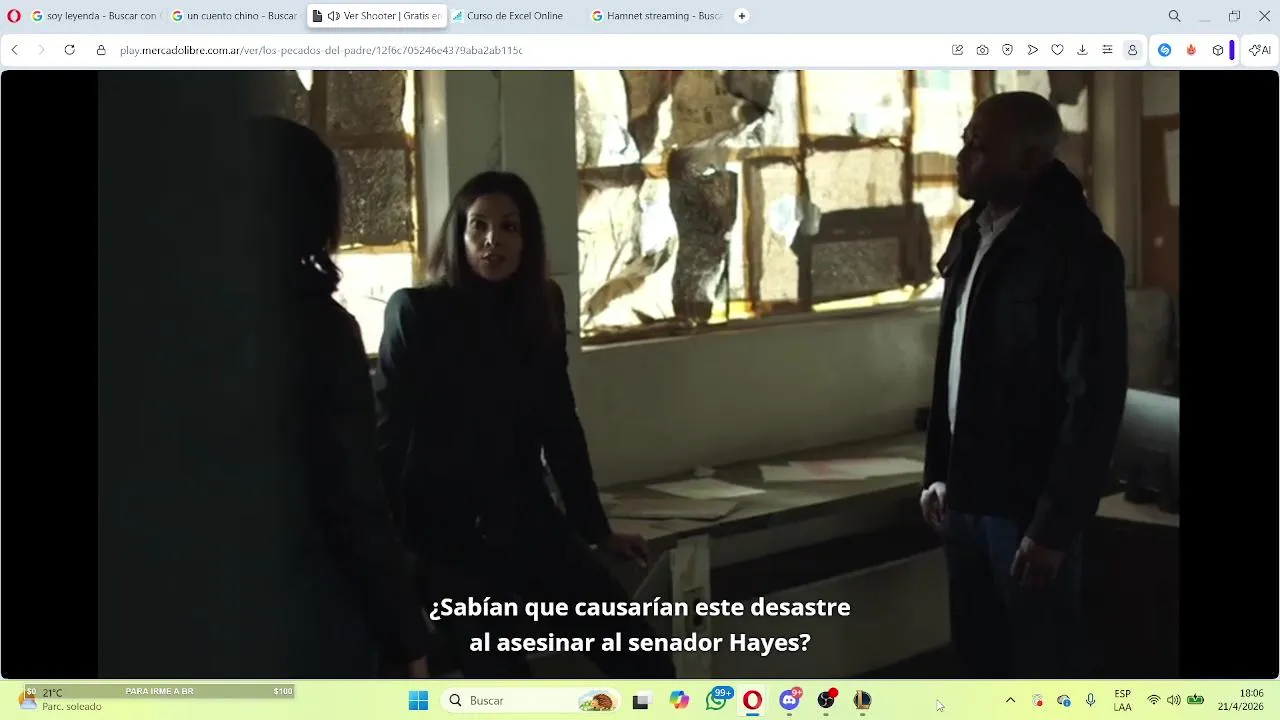Open the weather widget '21°C Parc. soleado'
Screen dimensions: 1280x720
pos(62,699)
